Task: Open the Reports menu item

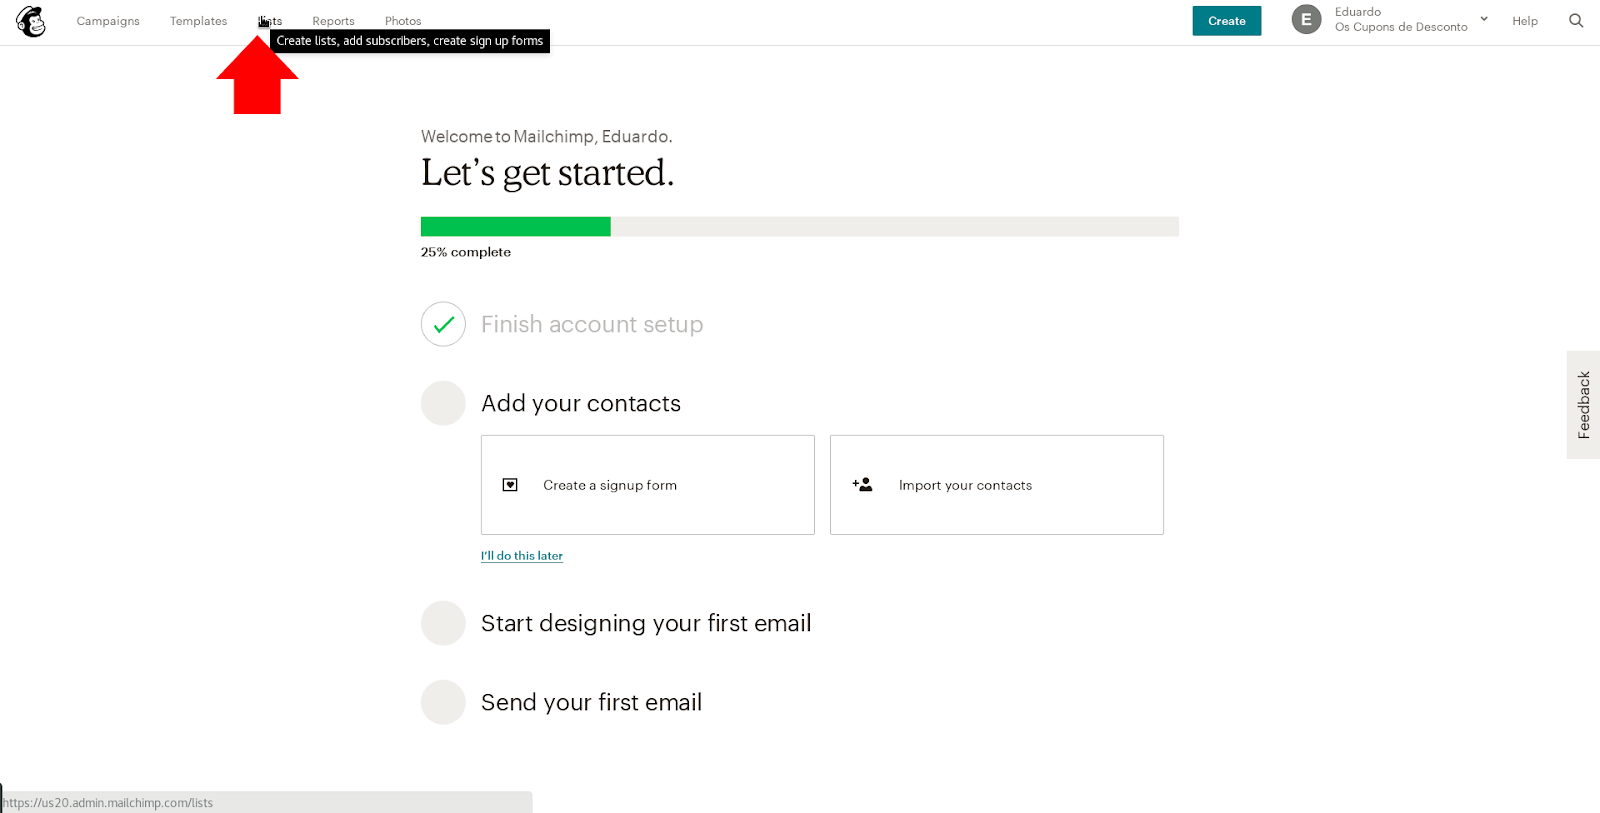Action: pyautogui.click(x=333, y=21)
